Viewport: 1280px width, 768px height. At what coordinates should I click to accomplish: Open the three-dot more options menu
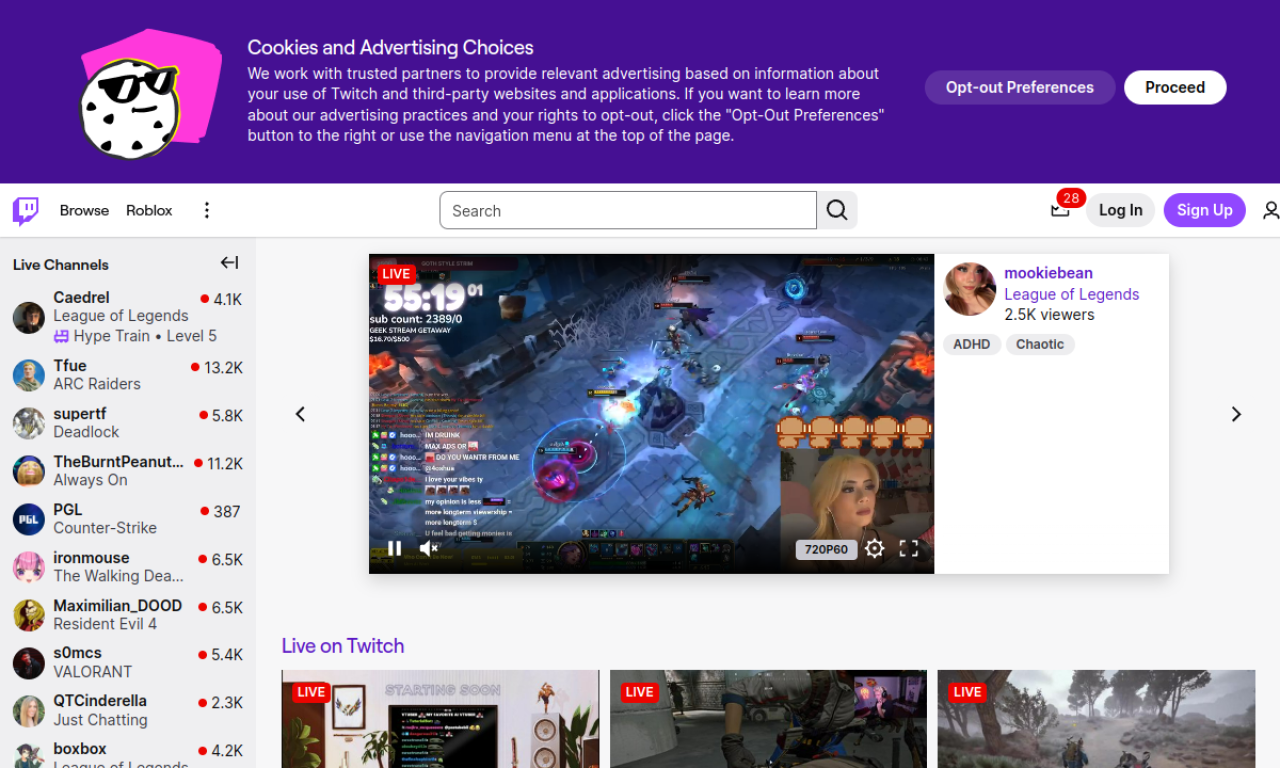(206, 210)
